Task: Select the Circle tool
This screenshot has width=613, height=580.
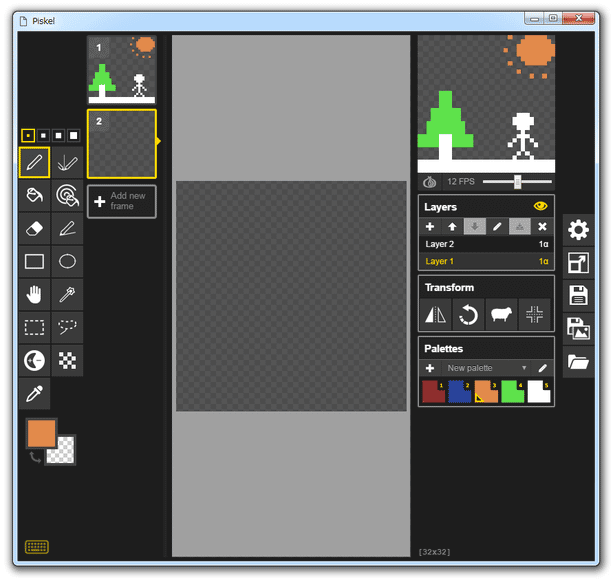Action: point(67,261)
